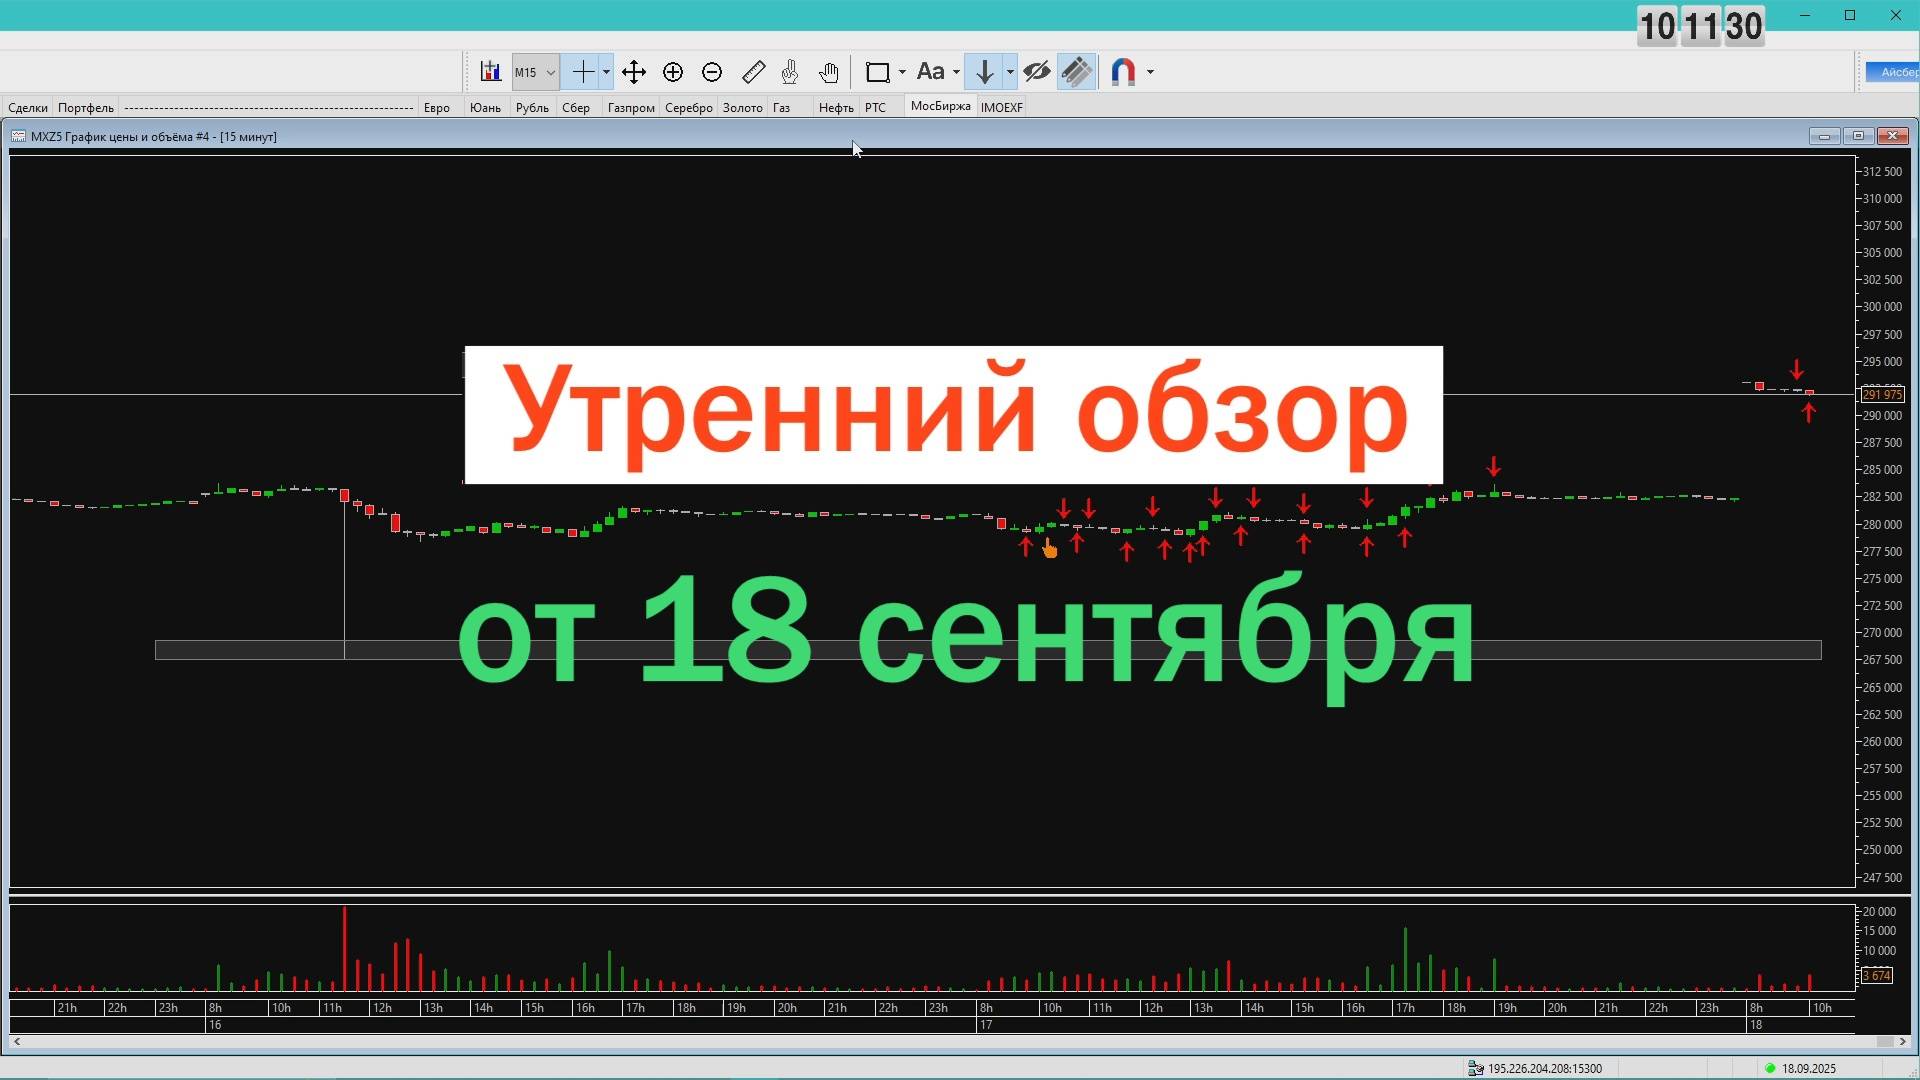Activate the hand scroll tool
The height and width of the screenshot is (1080, 1920).
tap(829, 71)
